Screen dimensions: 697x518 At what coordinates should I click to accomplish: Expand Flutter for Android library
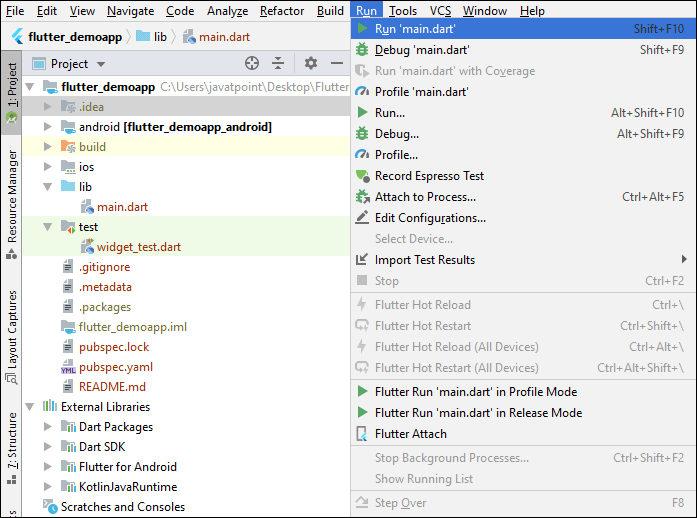point(48,466)
